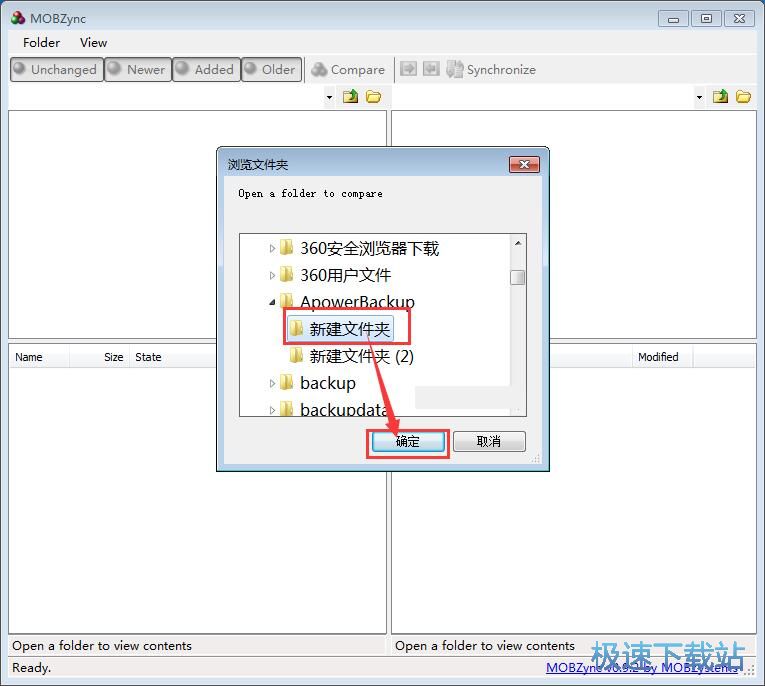Go up a folder in left pane

click(350, 97)
